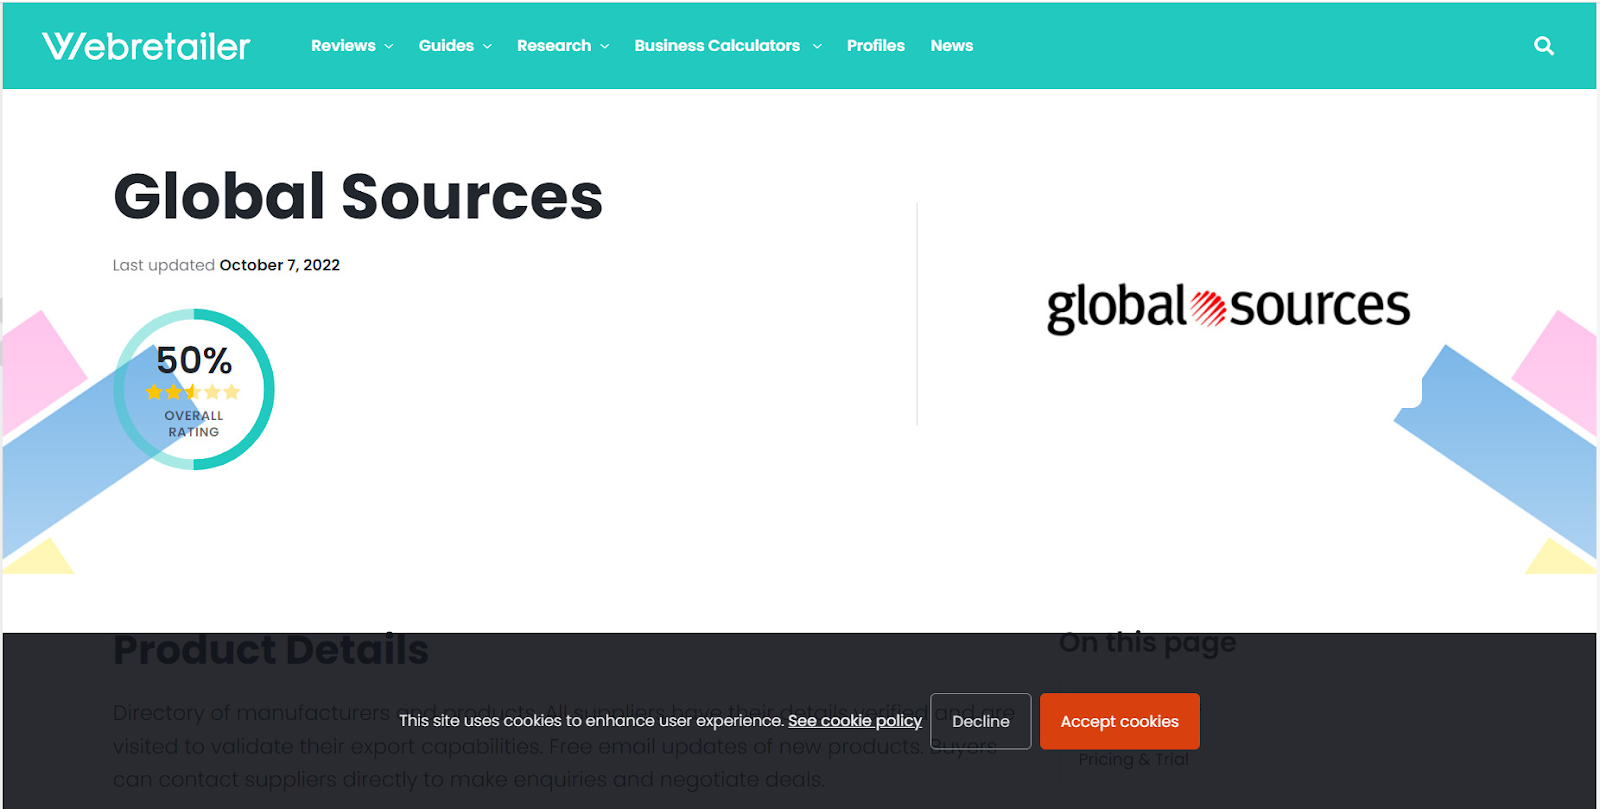Expand the Guides dropdown chevron

pos(487,47)
